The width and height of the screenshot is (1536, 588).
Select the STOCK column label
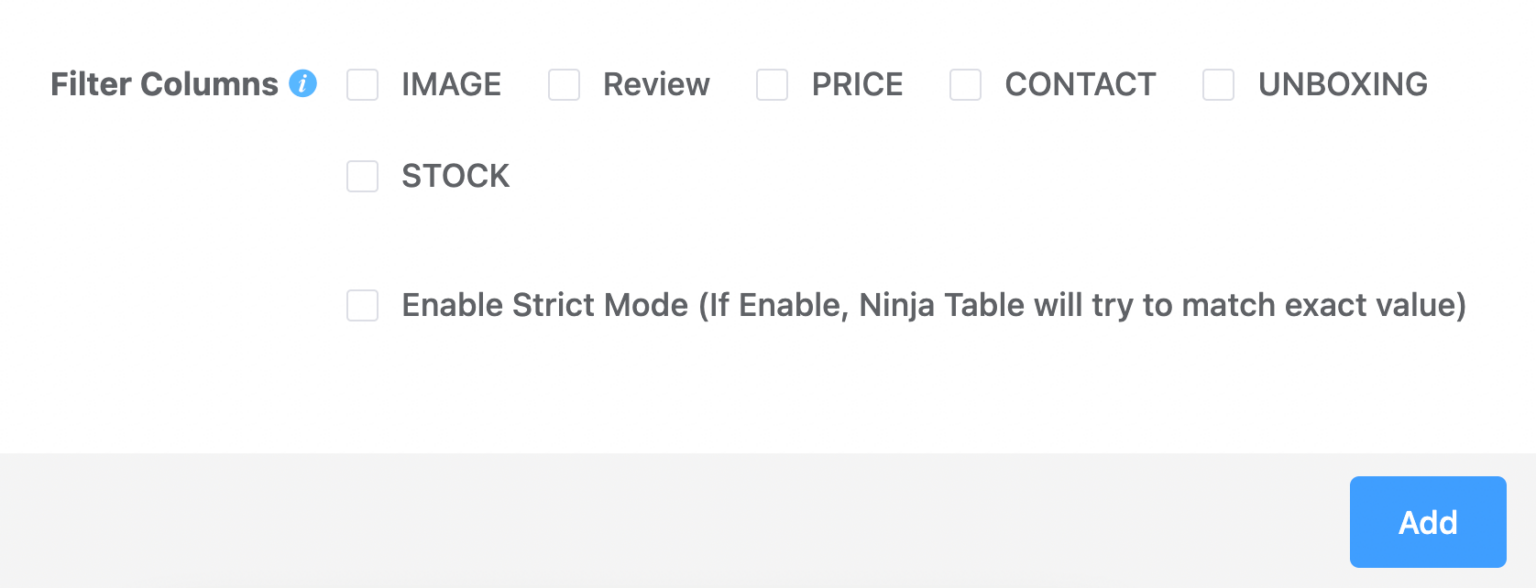click(455, 176)
